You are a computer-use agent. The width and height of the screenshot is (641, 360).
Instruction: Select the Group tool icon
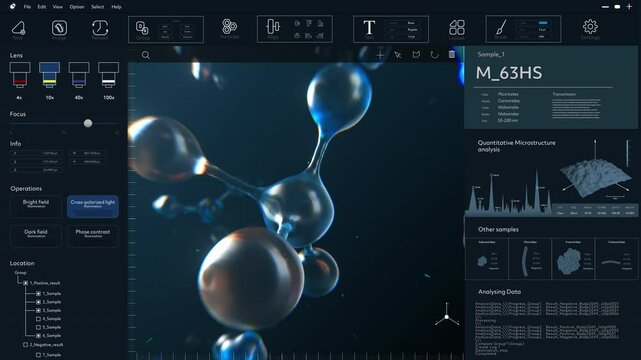coord(142,28)
